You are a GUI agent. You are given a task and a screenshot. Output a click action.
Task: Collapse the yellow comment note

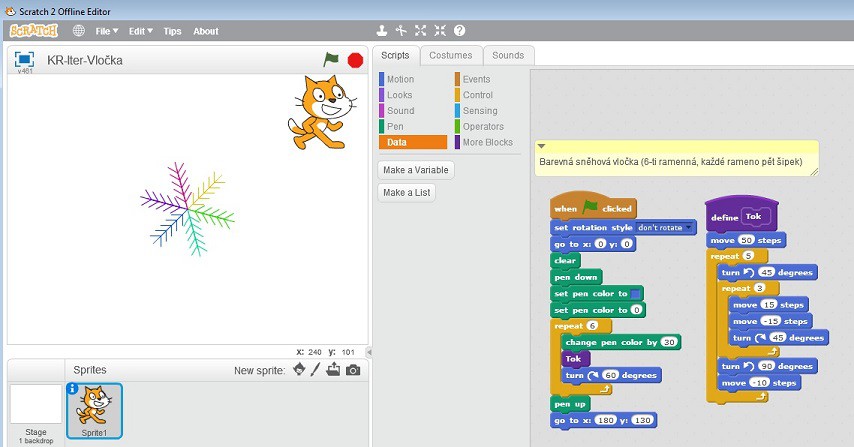(541, 146)
